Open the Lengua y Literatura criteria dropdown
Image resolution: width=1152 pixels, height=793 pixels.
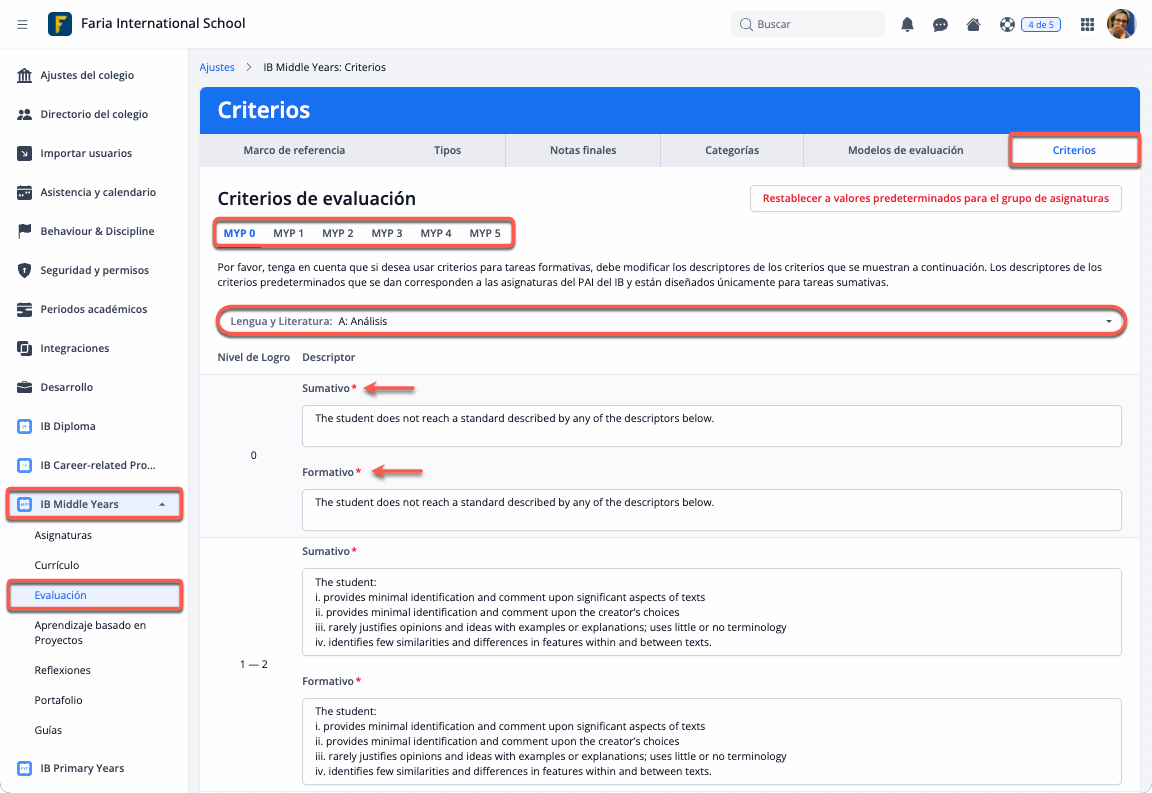pos(671,321)
